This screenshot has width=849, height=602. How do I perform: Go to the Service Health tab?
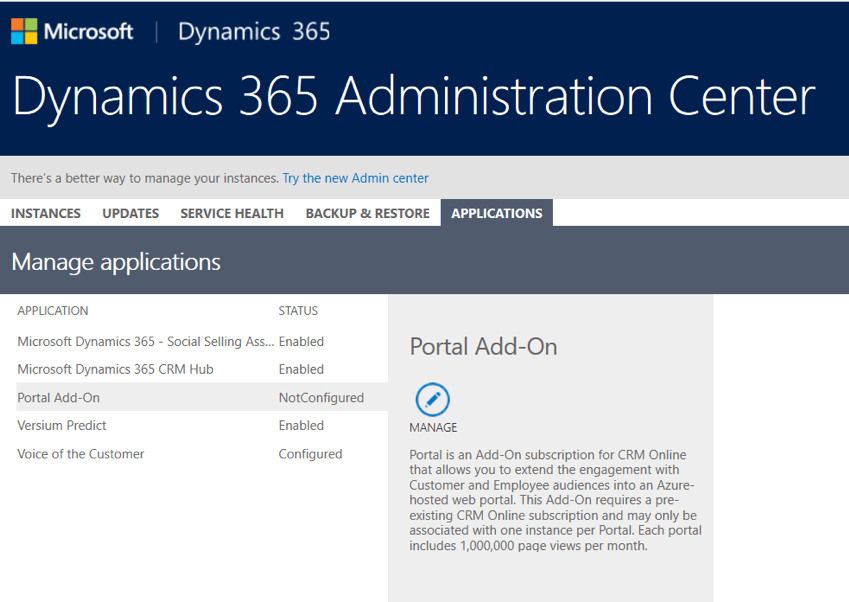coord(232,213)
